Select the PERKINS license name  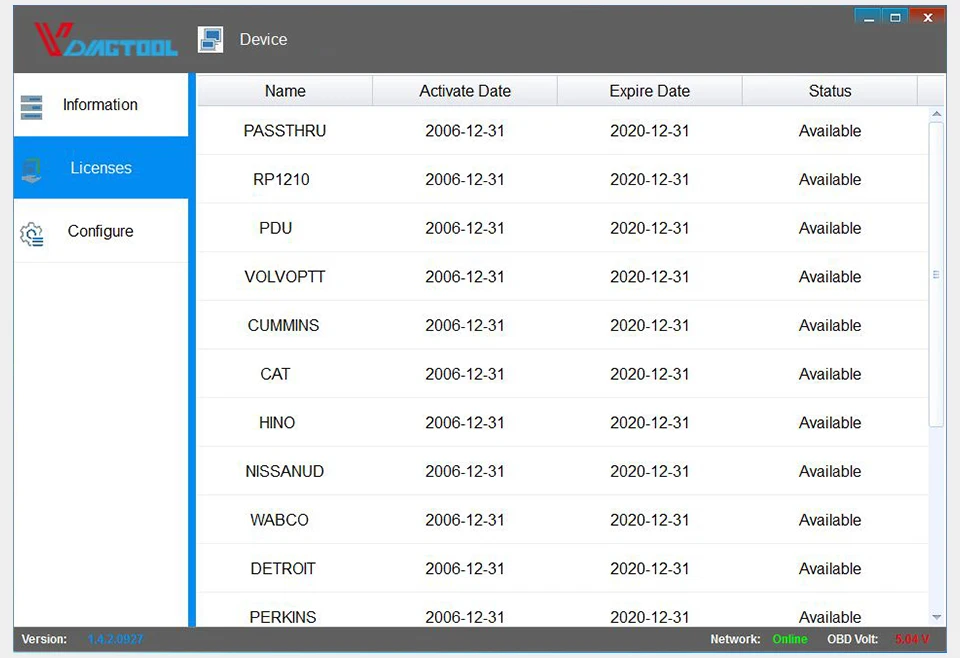pyautogui.click(x=283, y=617)
